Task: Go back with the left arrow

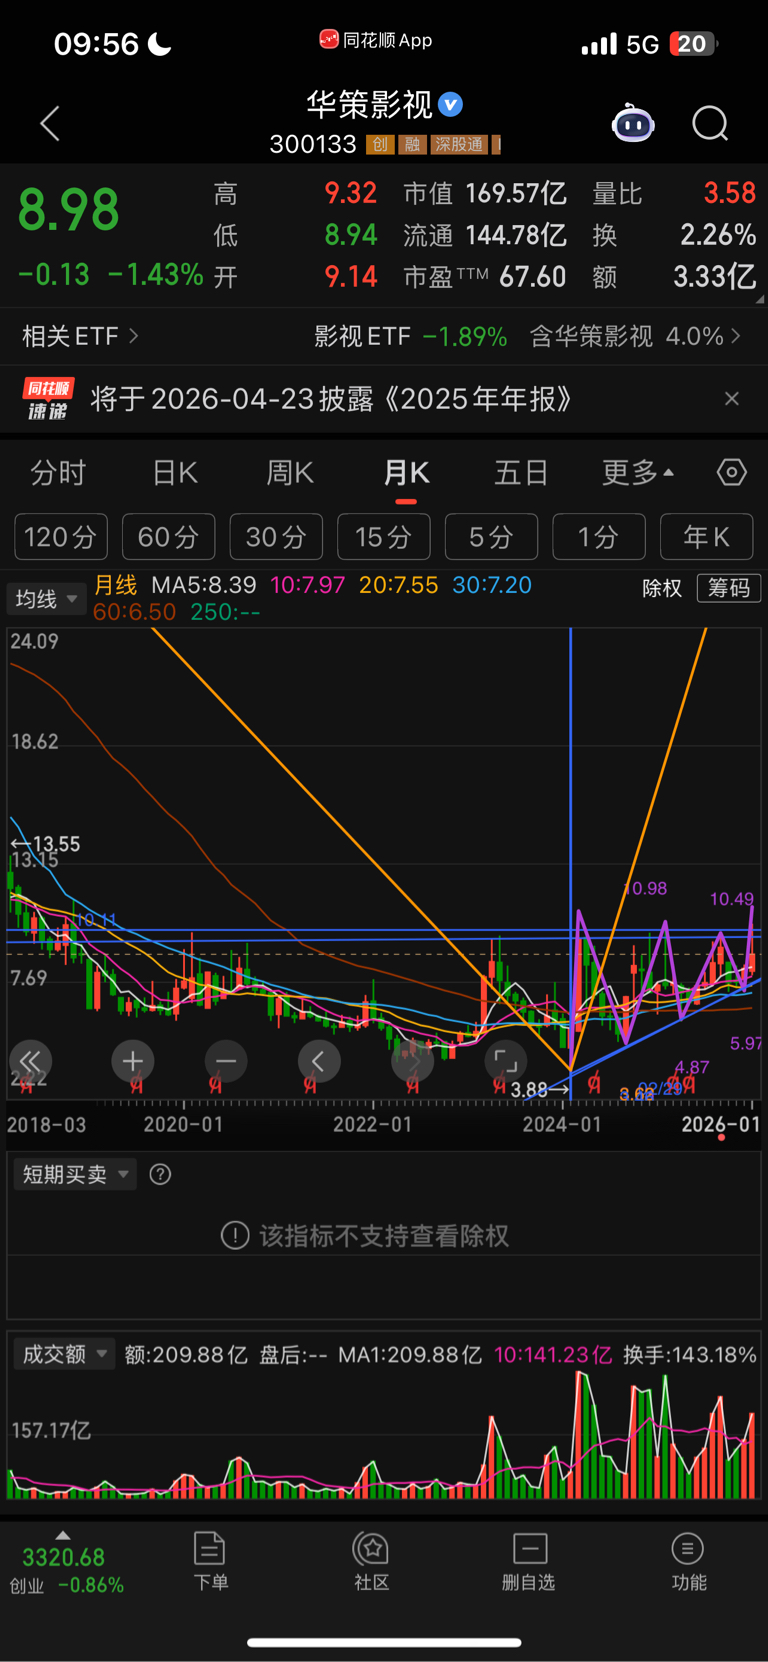Action: 50,124
